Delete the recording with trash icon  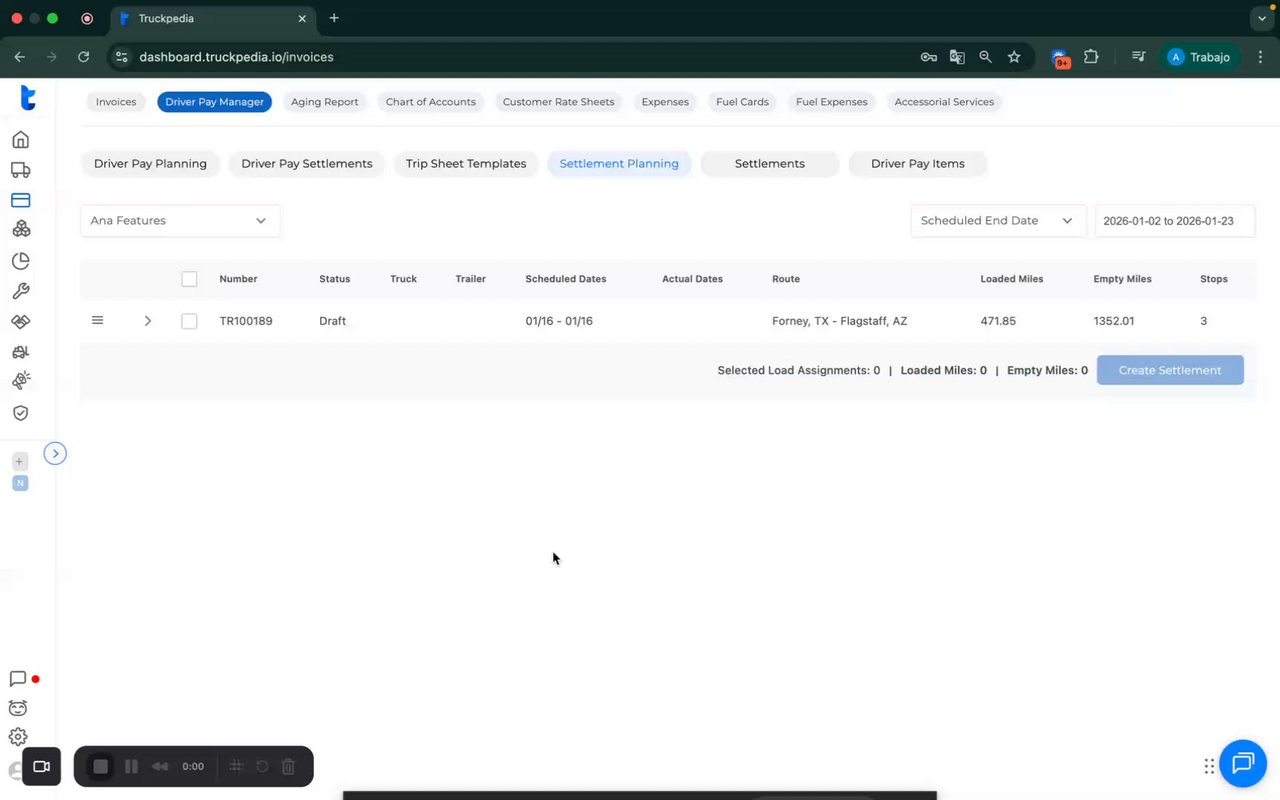point(288,767)
